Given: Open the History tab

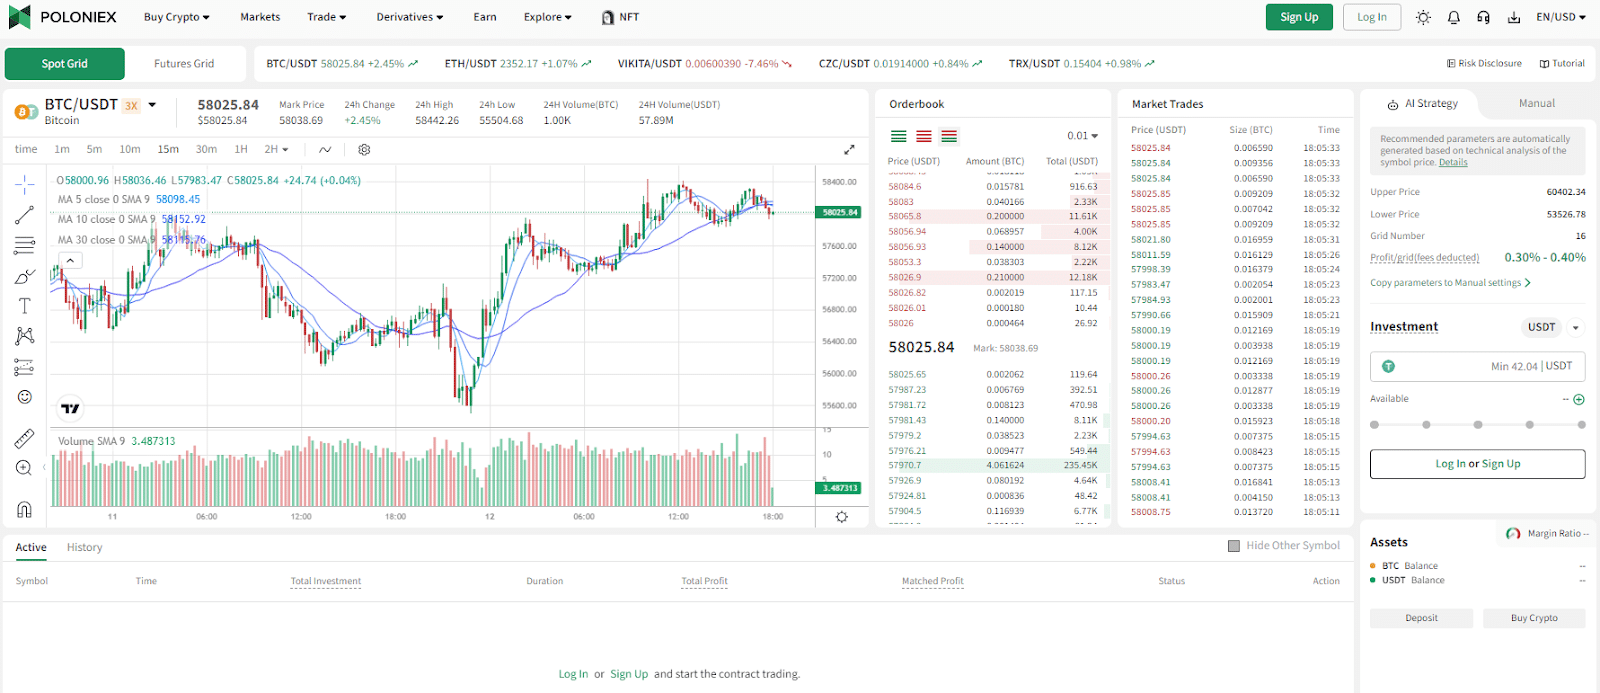Looking at the screenshot, I should coord(85,548).
